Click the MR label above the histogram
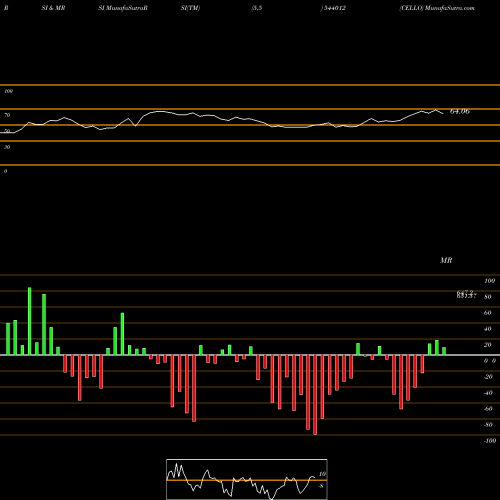 [446, 260]
